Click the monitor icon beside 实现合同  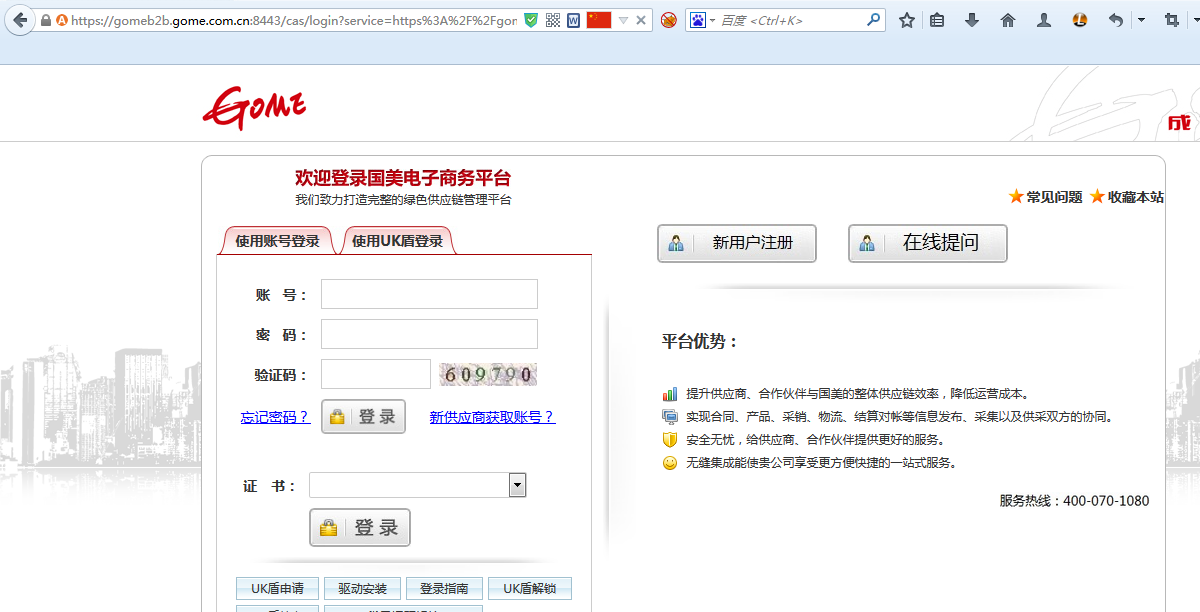tap(670, 417)
